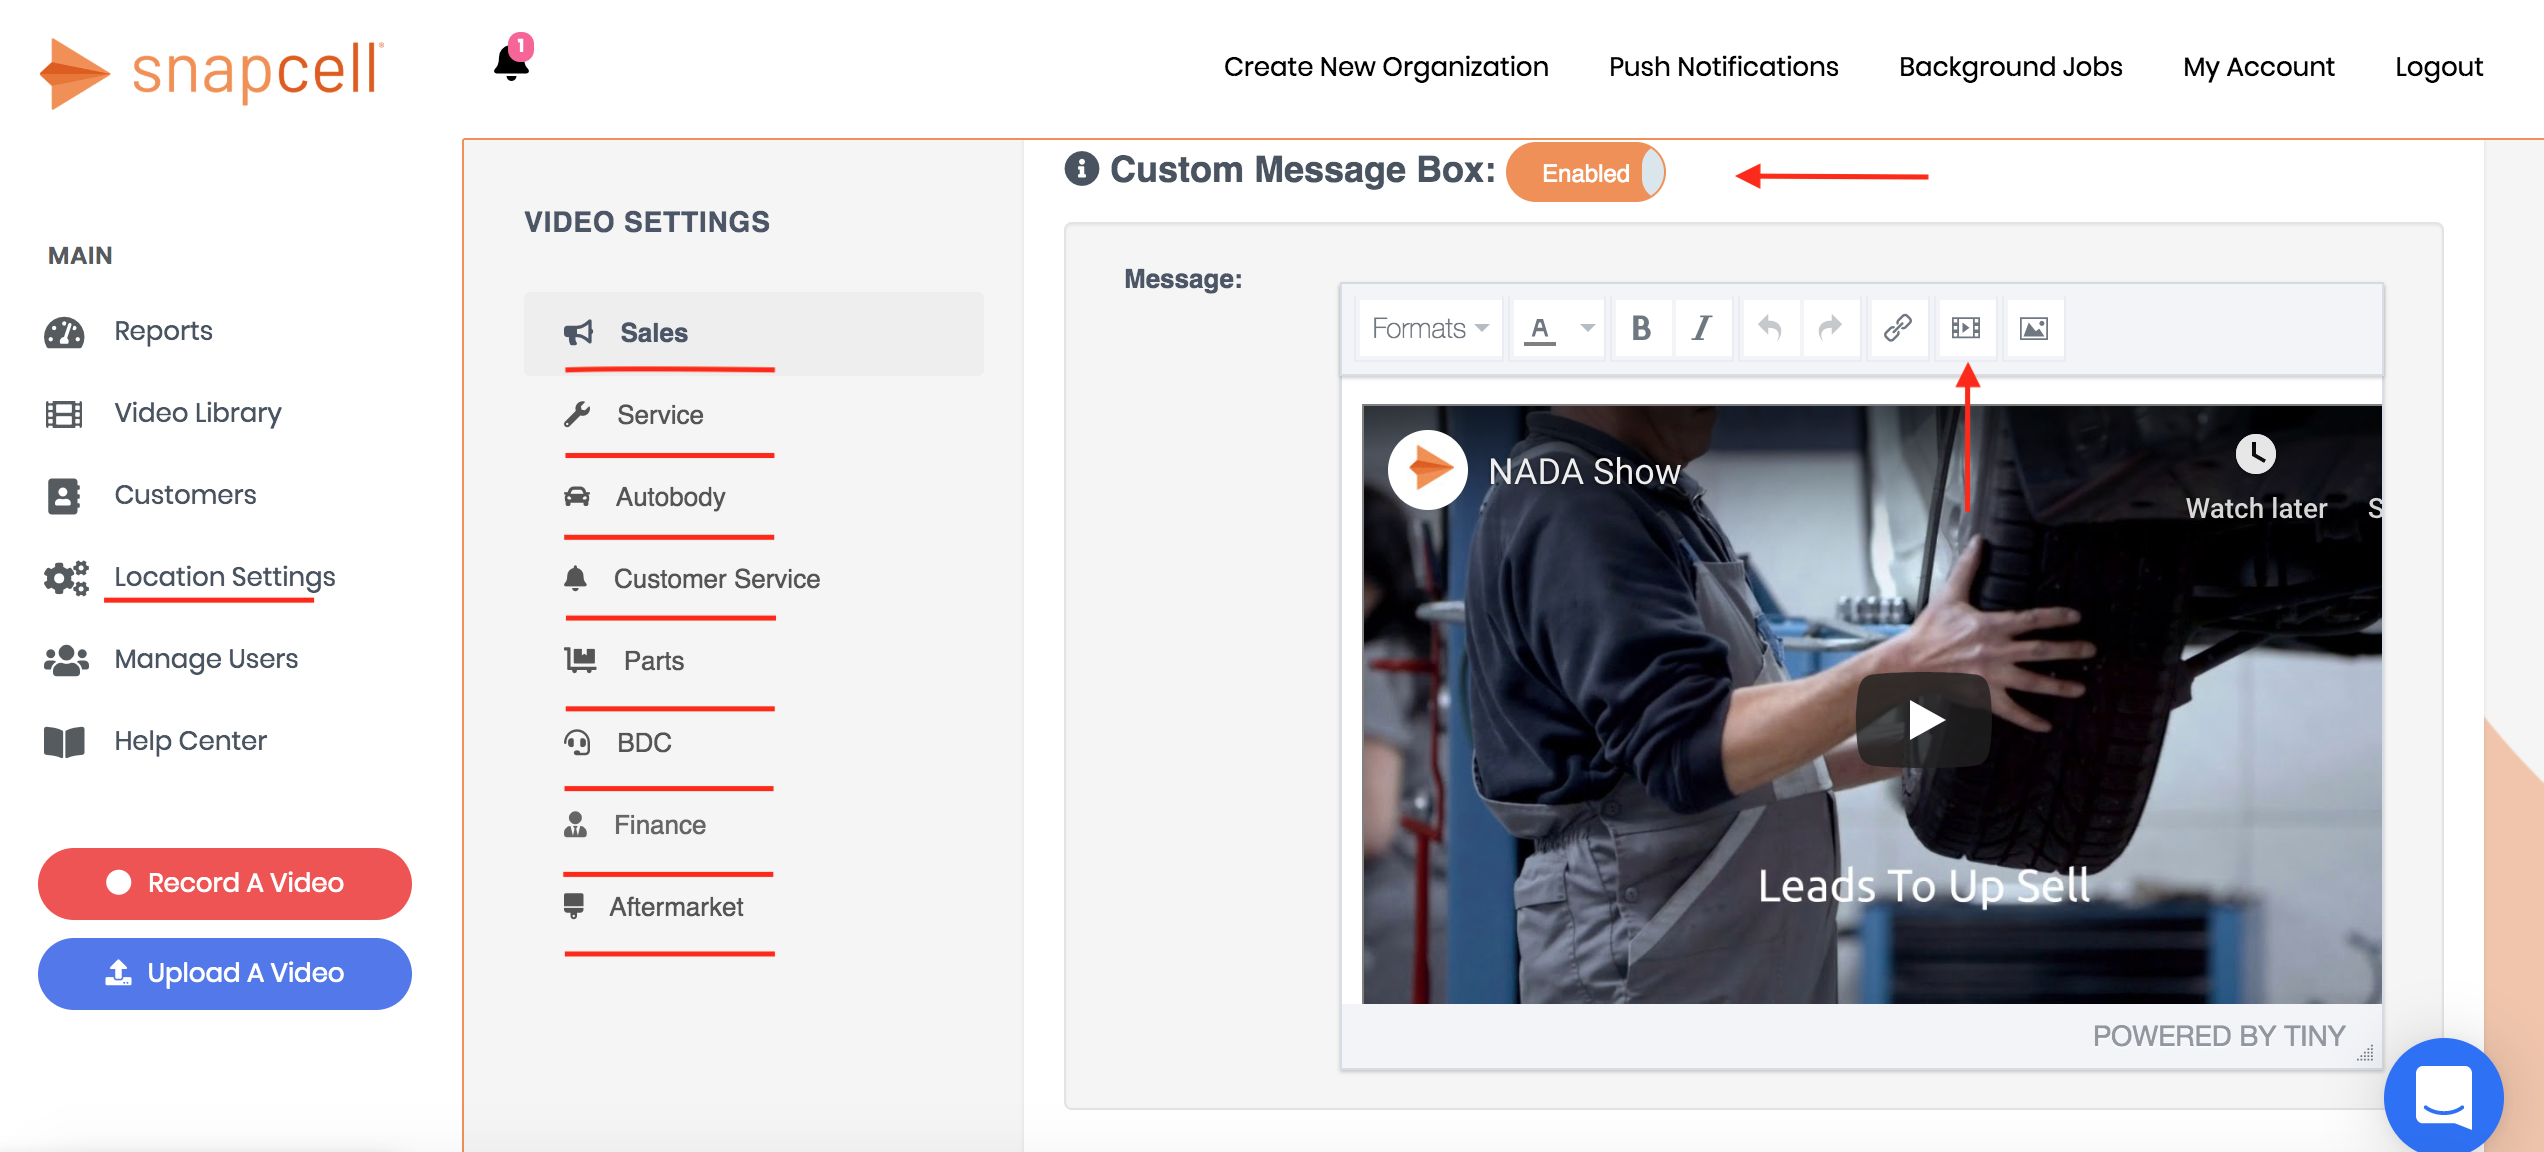This screenshot has height=1152, width=2544.
Task: Click the notification bell icon
Action: [x=511, y=63]
